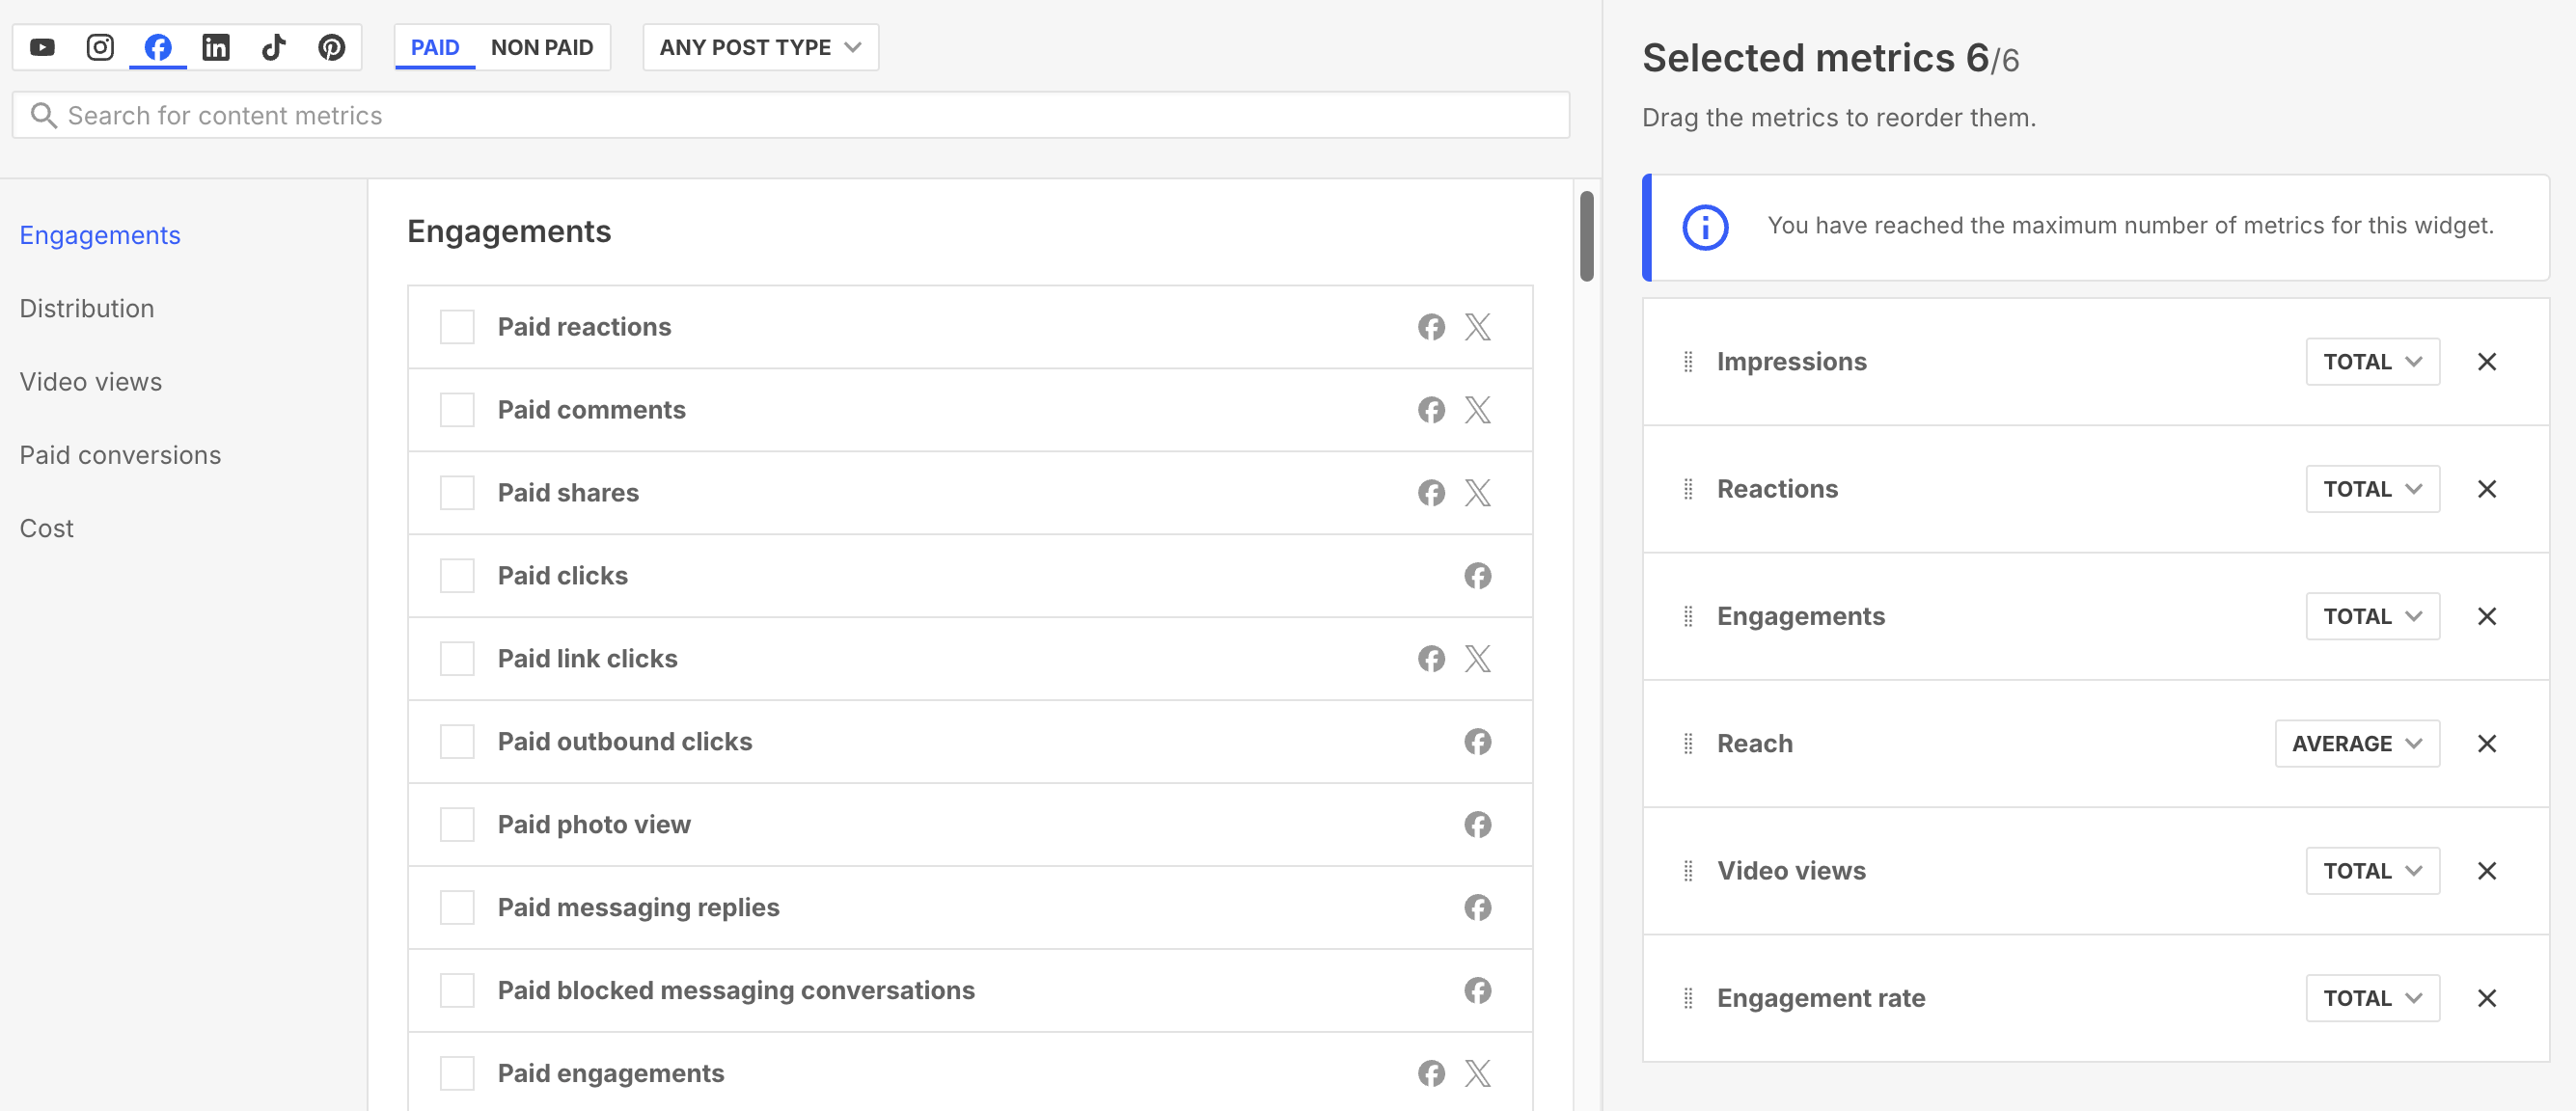The image size is (2576, 1111).
Task: Open the Total dropdown for Engagements metric
Action: (2372, 616)
